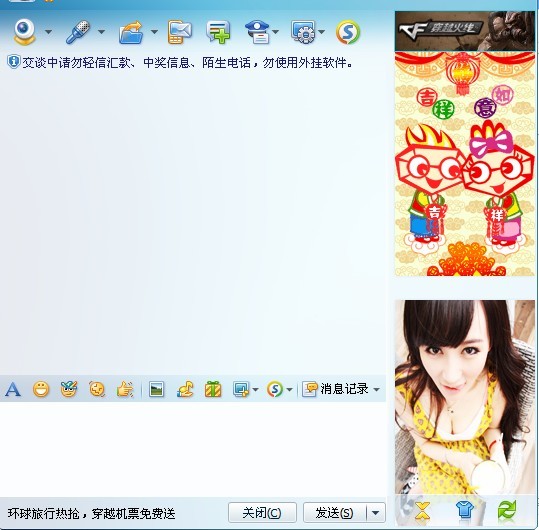Send a gift box icon
This screenshot has height=530, width=539.
point(213,390)
